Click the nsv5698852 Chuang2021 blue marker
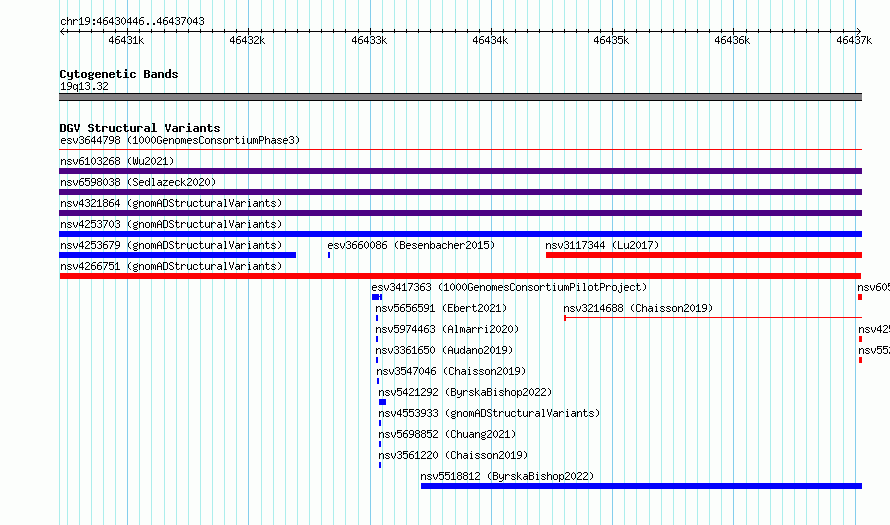890x525 pixels. tap(380, 444)
